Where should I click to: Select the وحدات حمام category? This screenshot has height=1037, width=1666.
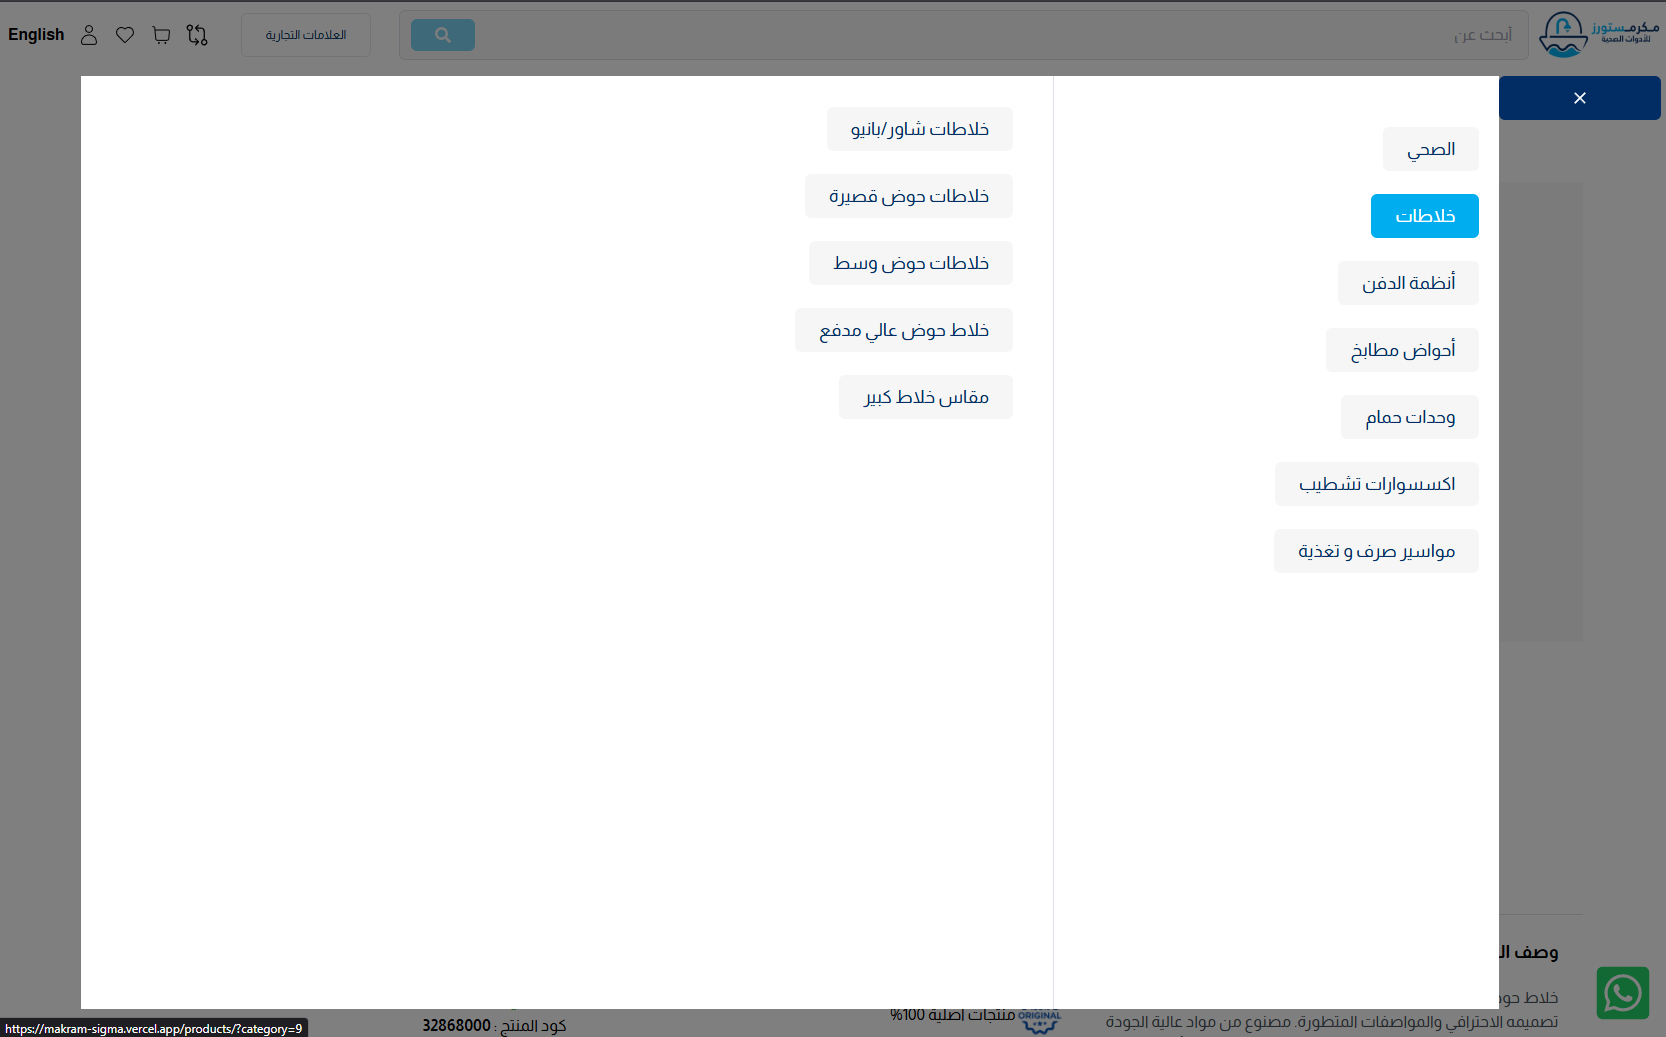coord(1409,417)
